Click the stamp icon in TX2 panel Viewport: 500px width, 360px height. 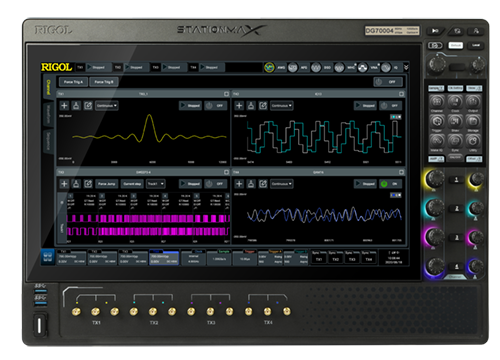(x=251, y=106)
